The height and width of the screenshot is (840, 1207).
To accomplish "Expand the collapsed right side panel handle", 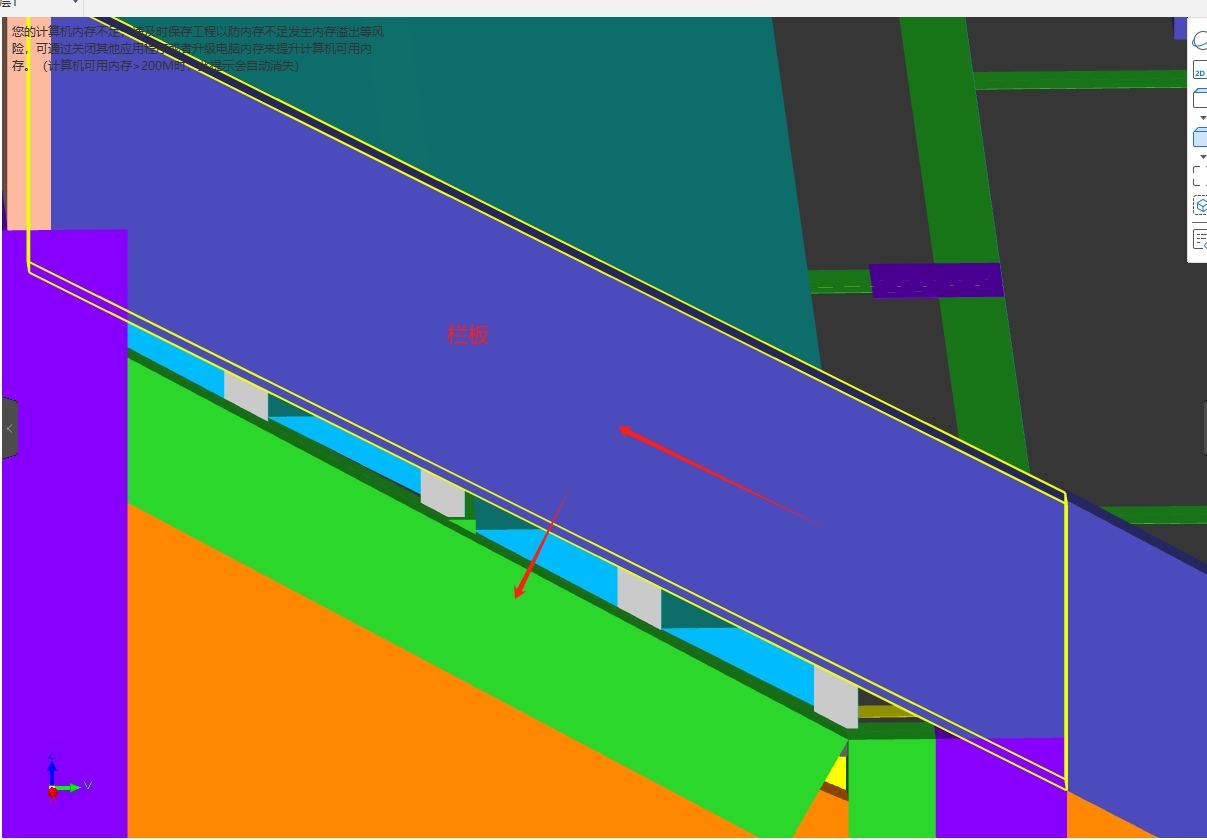I will coord(1204,428).
